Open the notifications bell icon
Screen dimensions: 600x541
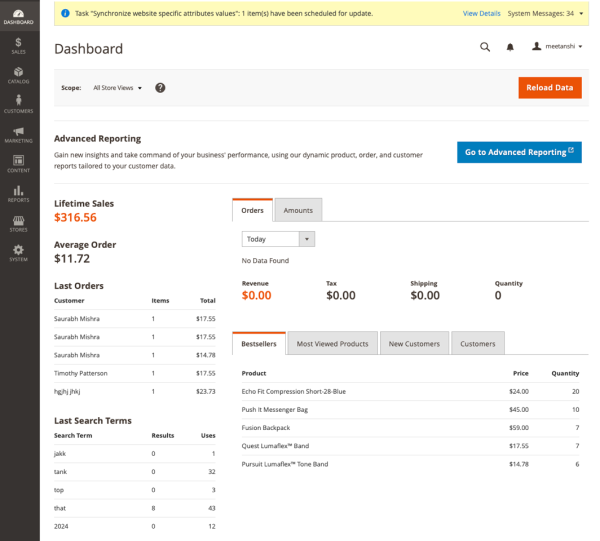pos(510,47)
